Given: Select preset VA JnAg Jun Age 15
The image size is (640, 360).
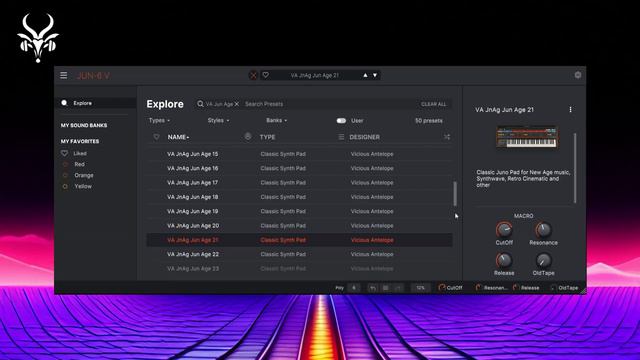Looking at the screenshot, I should 300,154.
